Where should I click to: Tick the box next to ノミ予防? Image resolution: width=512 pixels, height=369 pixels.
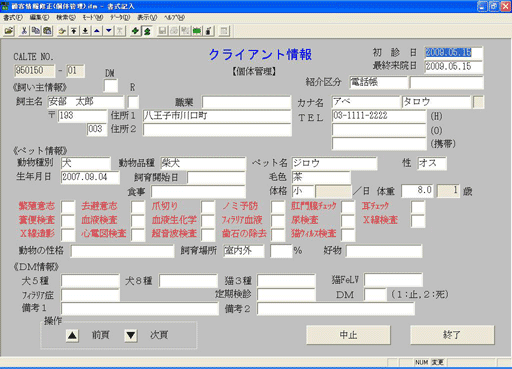[278, 207]
